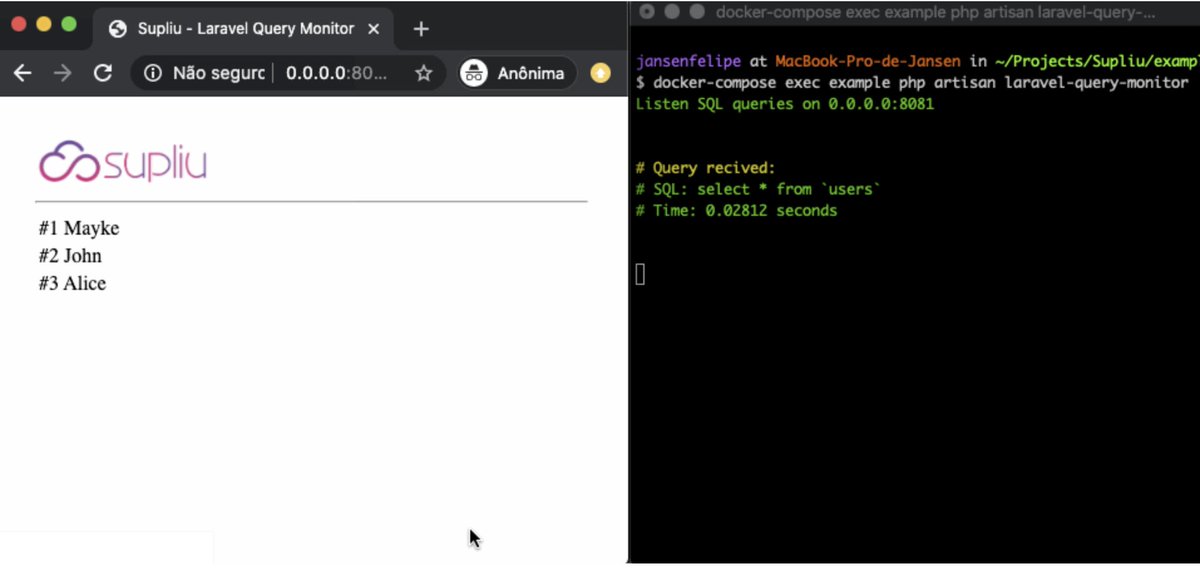Click the terminal close button

(x=647, y=12)
